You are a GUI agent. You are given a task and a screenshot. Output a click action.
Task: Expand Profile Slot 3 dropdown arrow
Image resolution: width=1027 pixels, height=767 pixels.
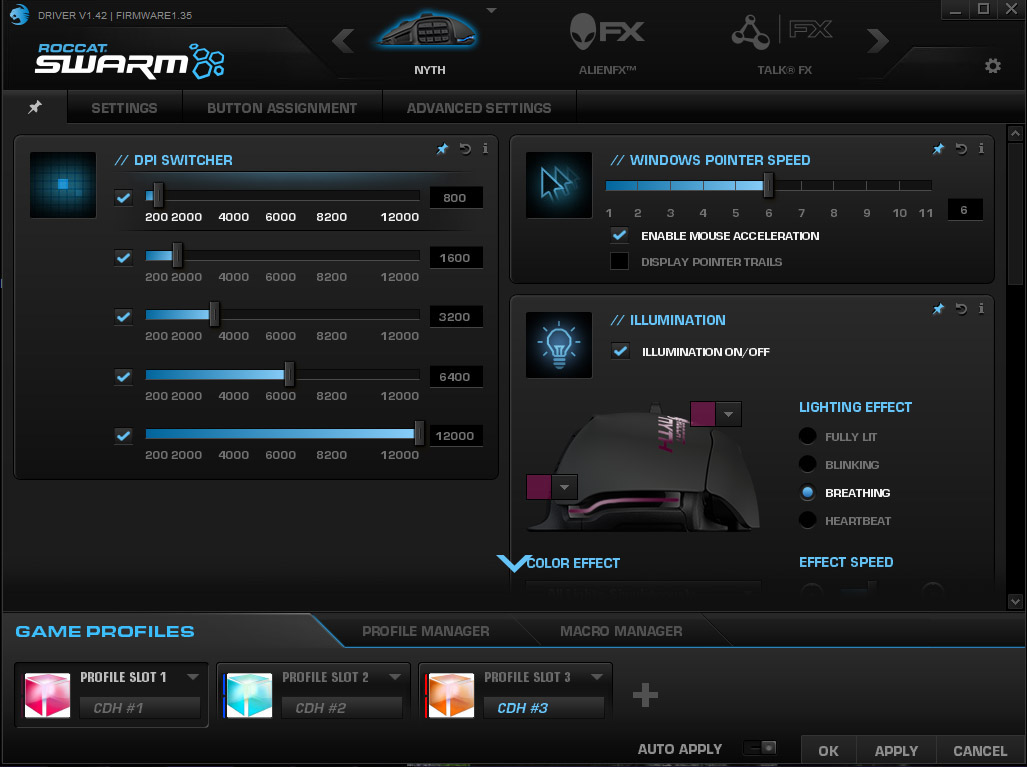597,677
